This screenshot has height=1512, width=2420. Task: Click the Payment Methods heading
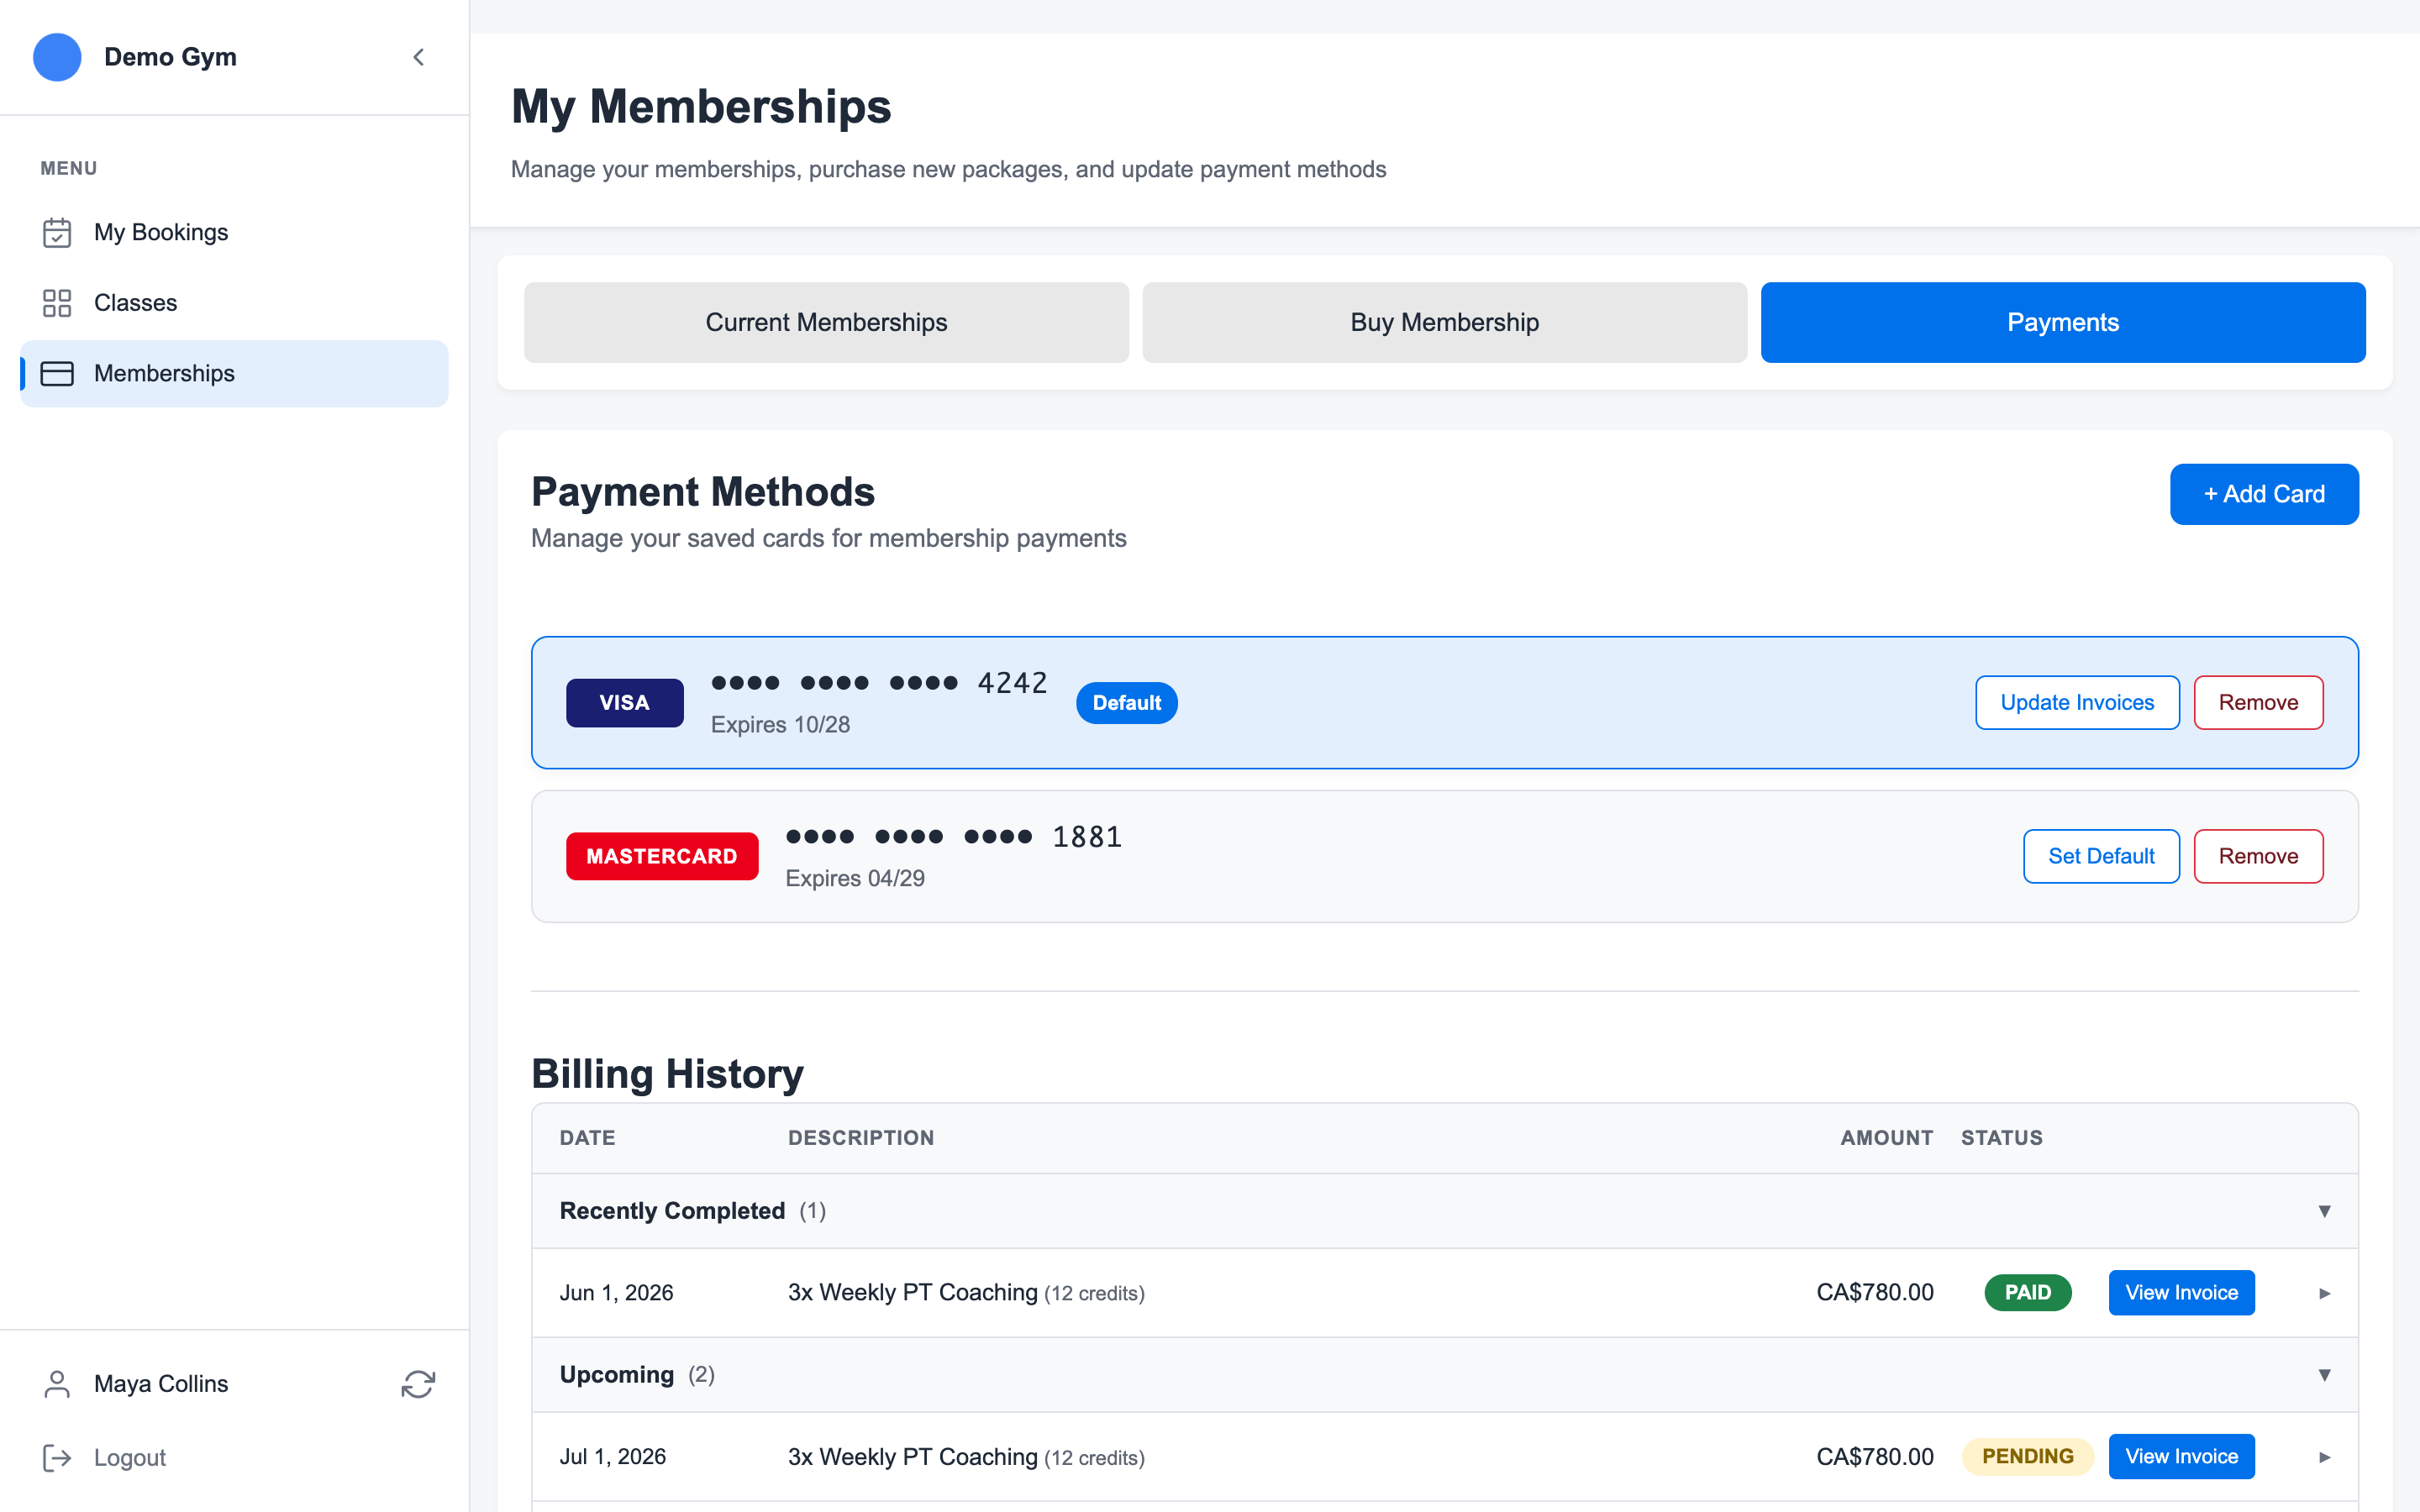(703, 492)
